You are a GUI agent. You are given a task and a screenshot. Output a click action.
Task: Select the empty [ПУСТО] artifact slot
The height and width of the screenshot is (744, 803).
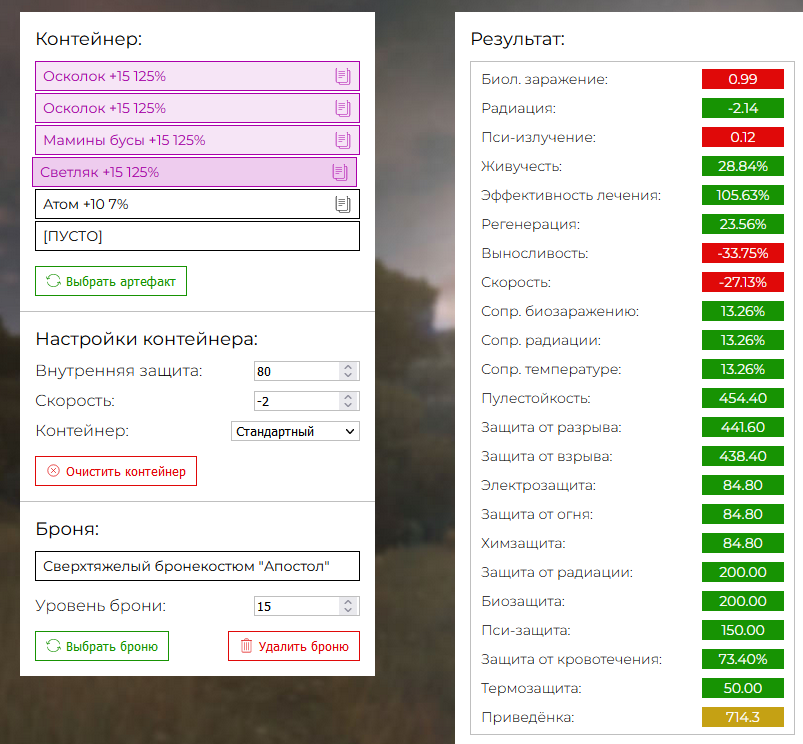click(197, 236)
